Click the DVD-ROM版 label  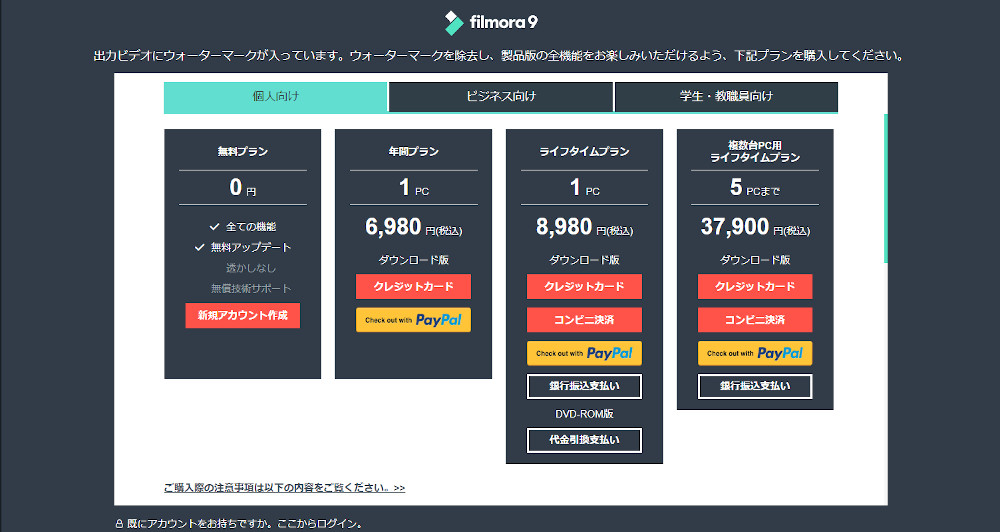[584, 414]
